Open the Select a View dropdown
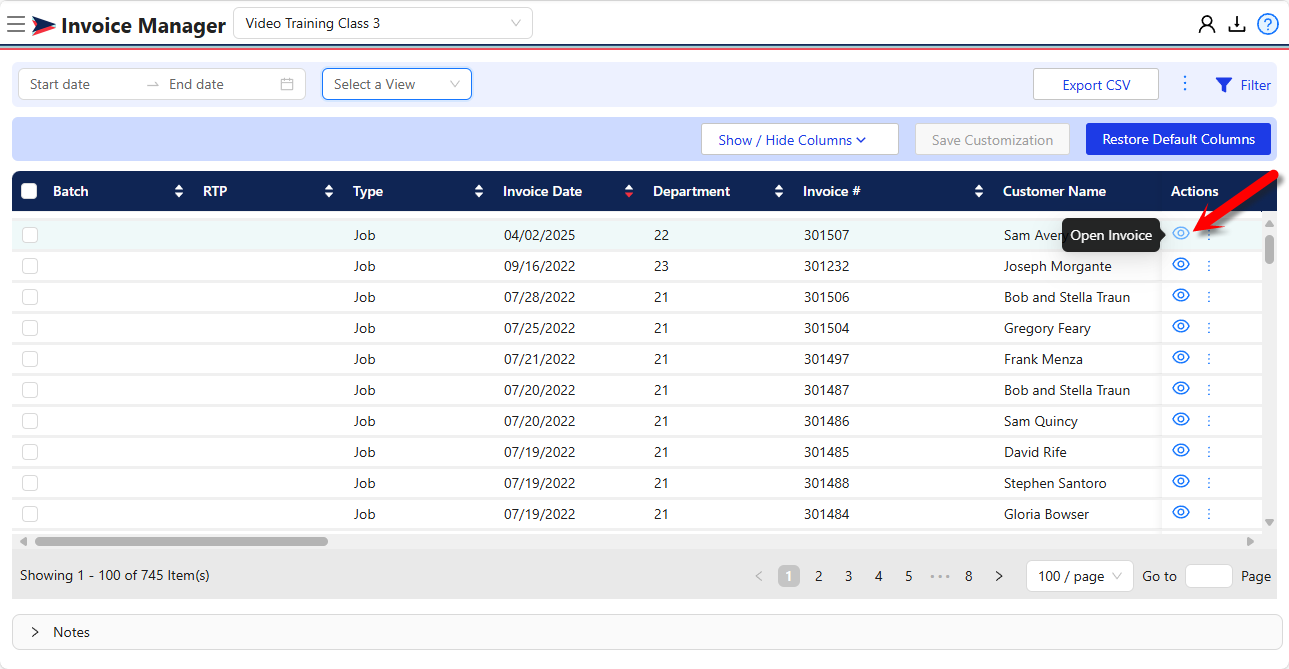 click(397, 84)
